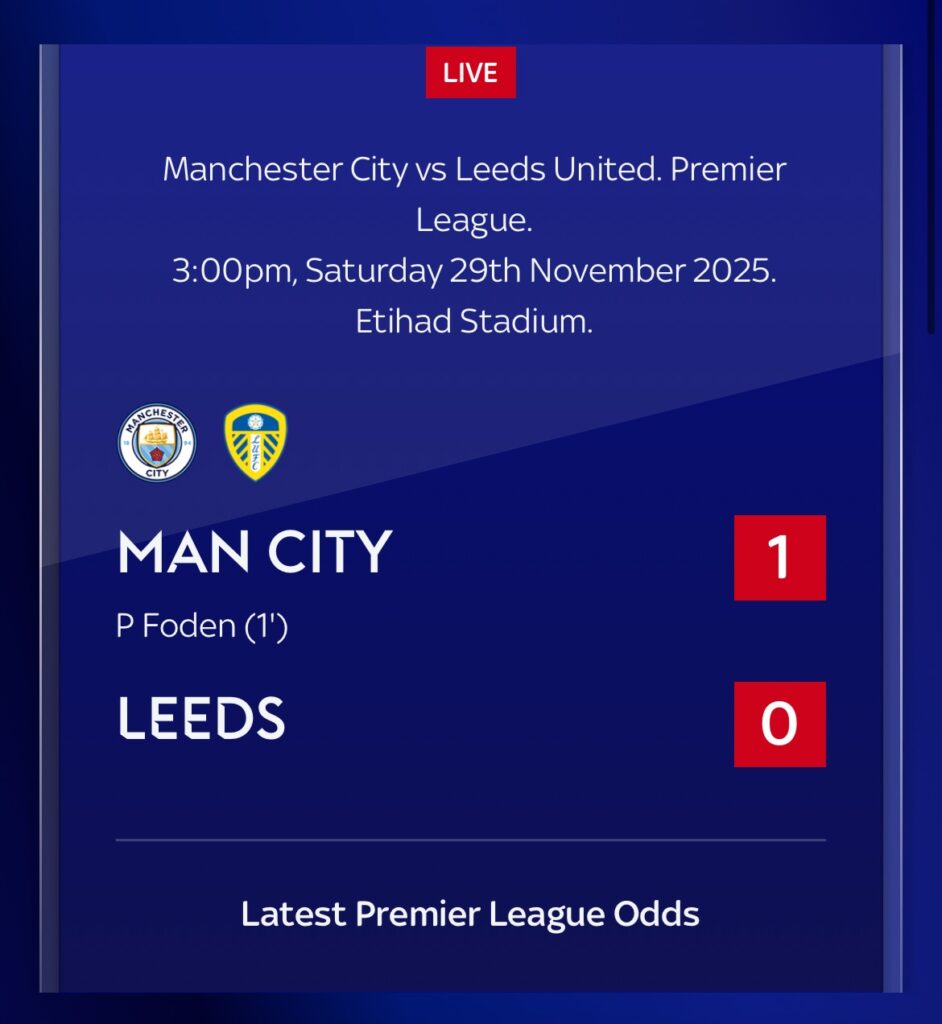Click the Manchester City club crest
Screen dimensions: 942x1024
(x=157, y=443)
